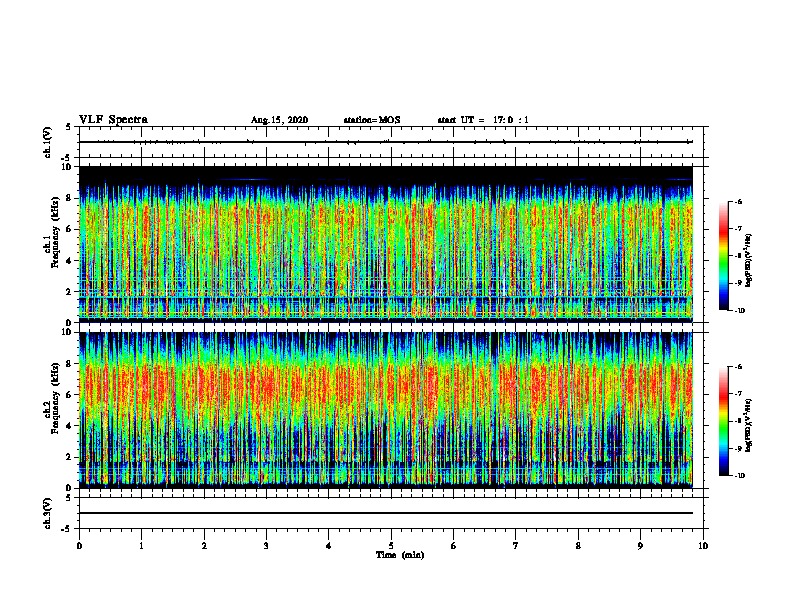Click the ch.2 color scale bar
Screen dimensions: 792x612
pos(724,421)
